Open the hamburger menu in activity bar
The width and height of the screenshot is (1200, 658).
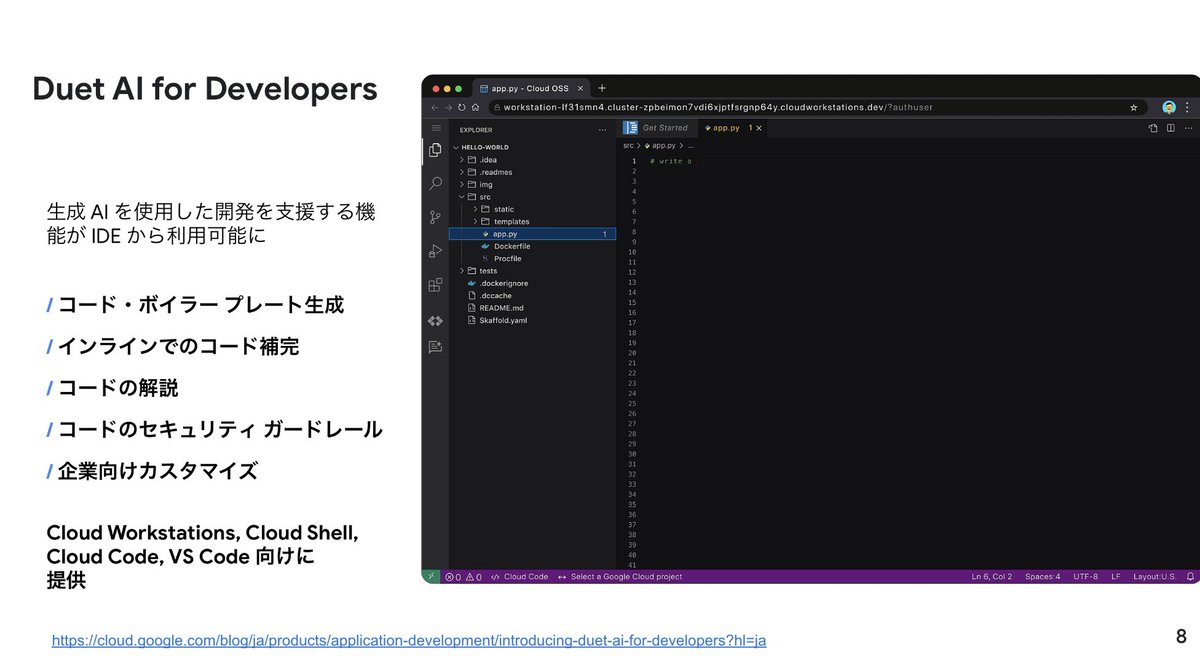pyautogui.click(x=435, y=128)
